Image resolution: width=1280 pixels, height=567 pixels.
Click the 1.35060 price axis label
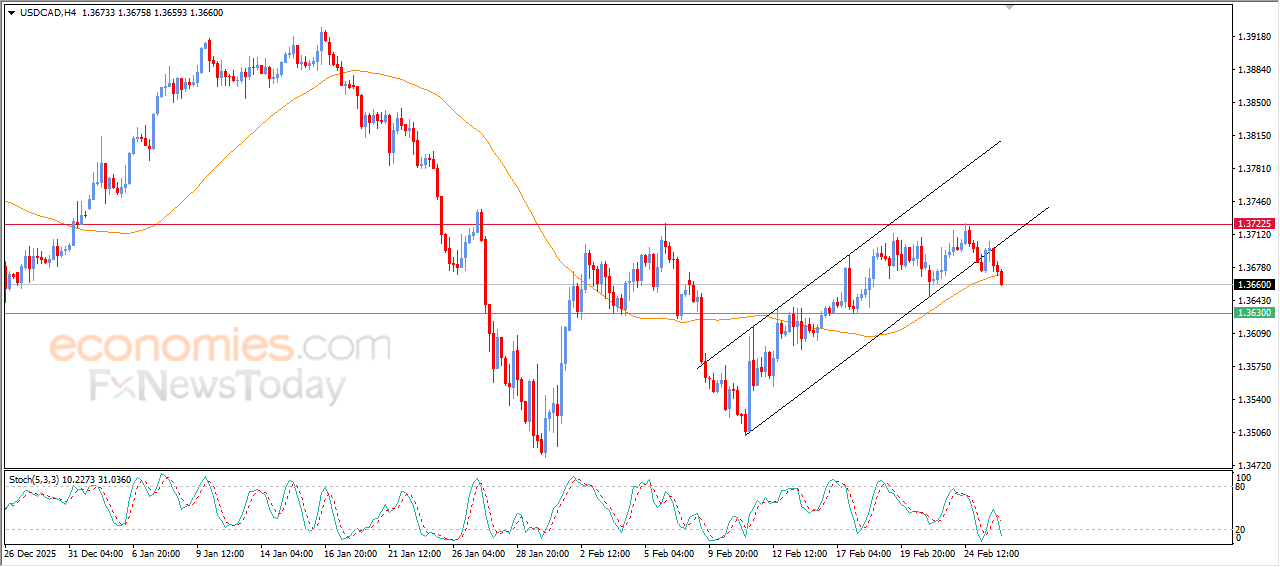(1254, 433)
